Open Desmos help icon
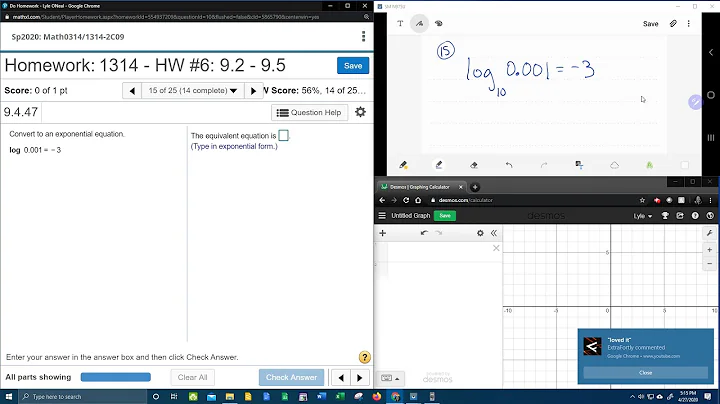Viewport: 720px width, 404px height. coord(695,215)
